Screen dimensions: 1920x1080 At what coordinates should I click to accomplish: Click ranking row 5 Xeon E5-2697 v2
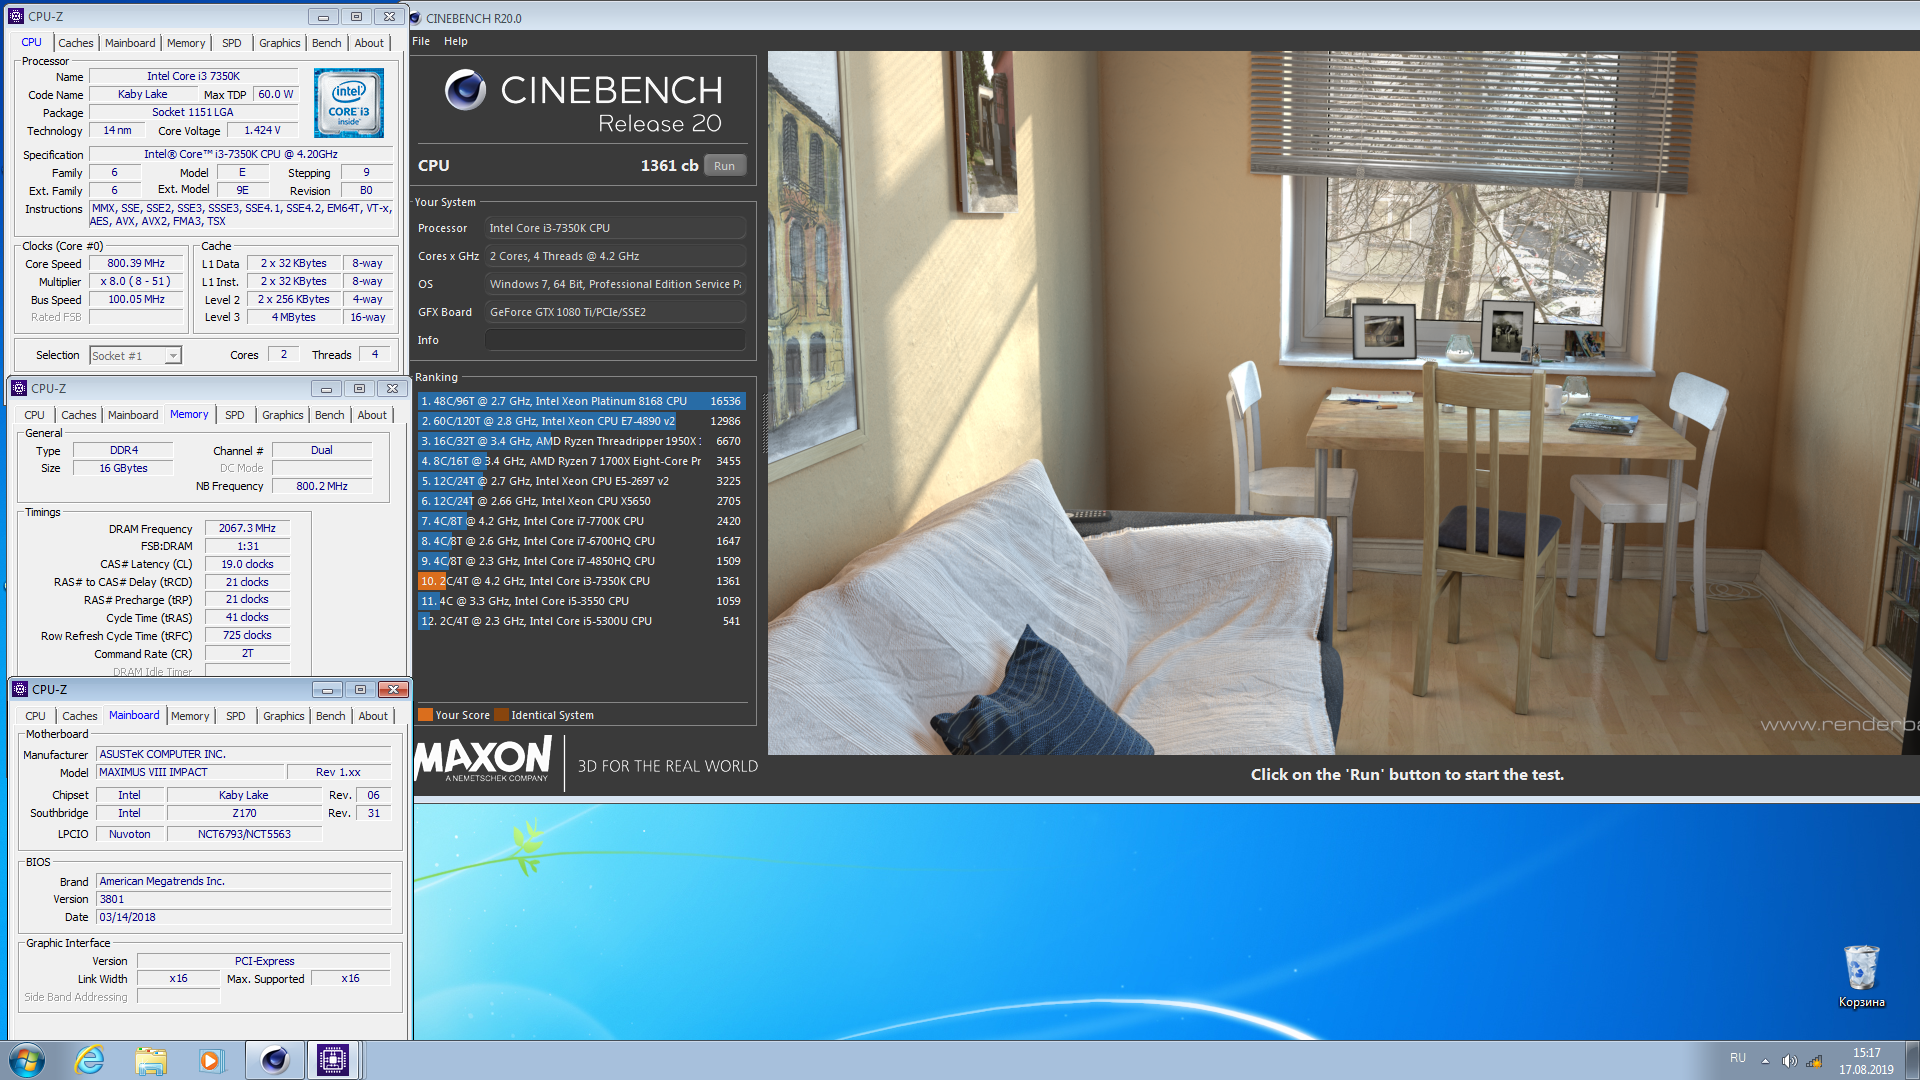point(581,481)
